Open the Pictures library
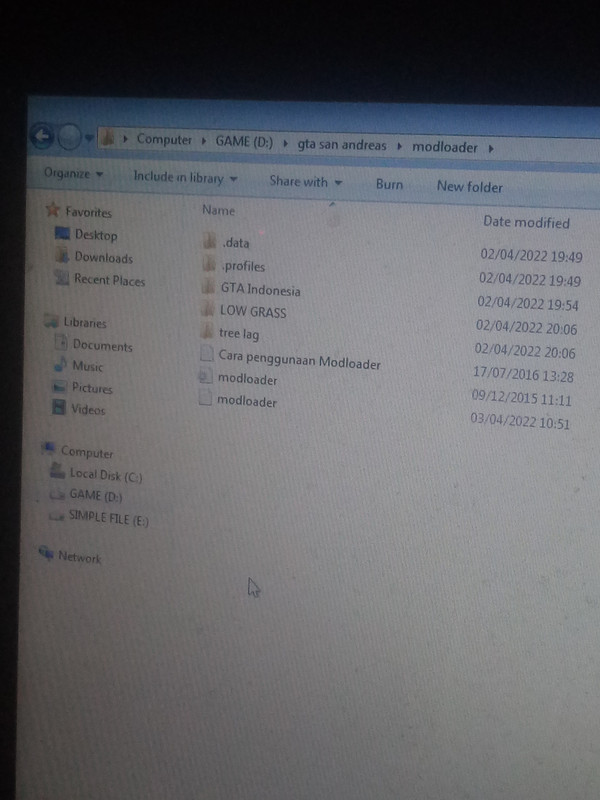The height and width of the screenshot is (800, 600). coord(92,388)
